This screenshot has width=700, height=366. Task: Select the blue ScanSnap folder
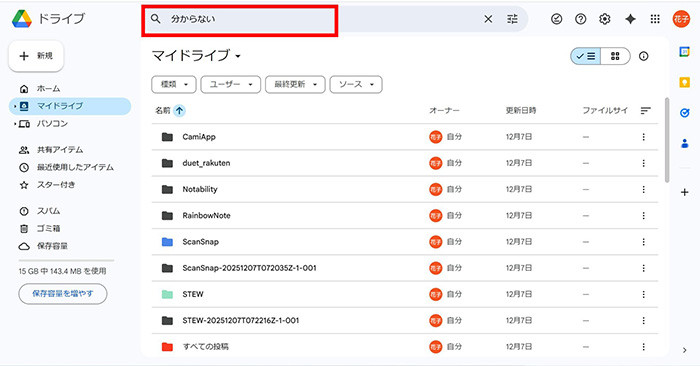pyautogui.click(x=404, y=242)
